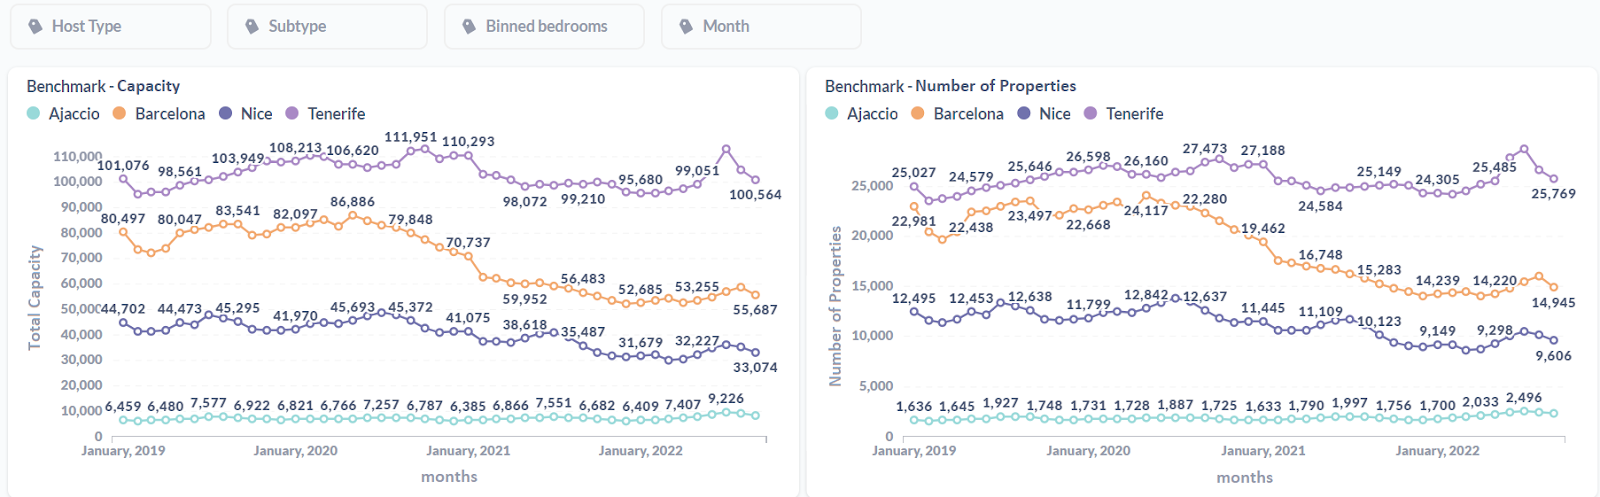Viewport: 1600px width, 497px height.
Task: Open the Subtype filter dropdown
Action: click(327, 27)
